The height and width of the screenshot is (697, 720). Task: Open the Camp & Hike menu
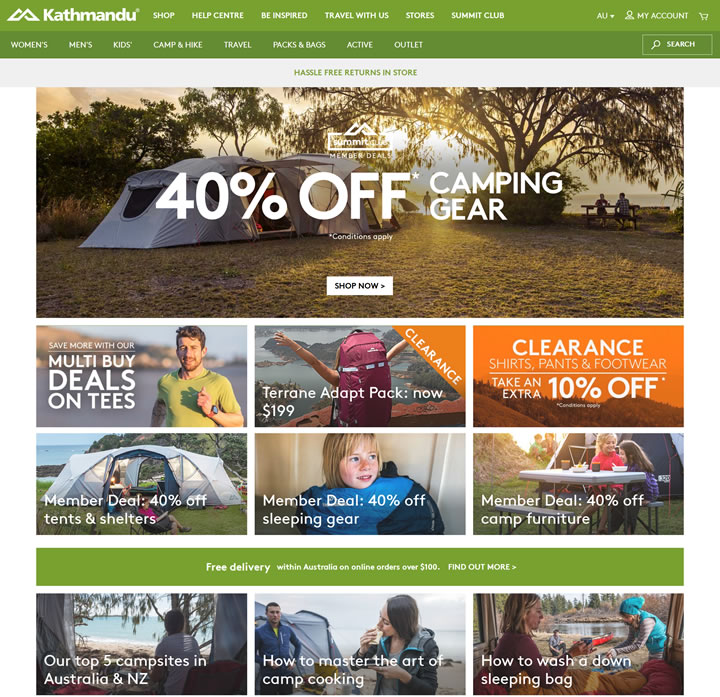coord(178,45)
